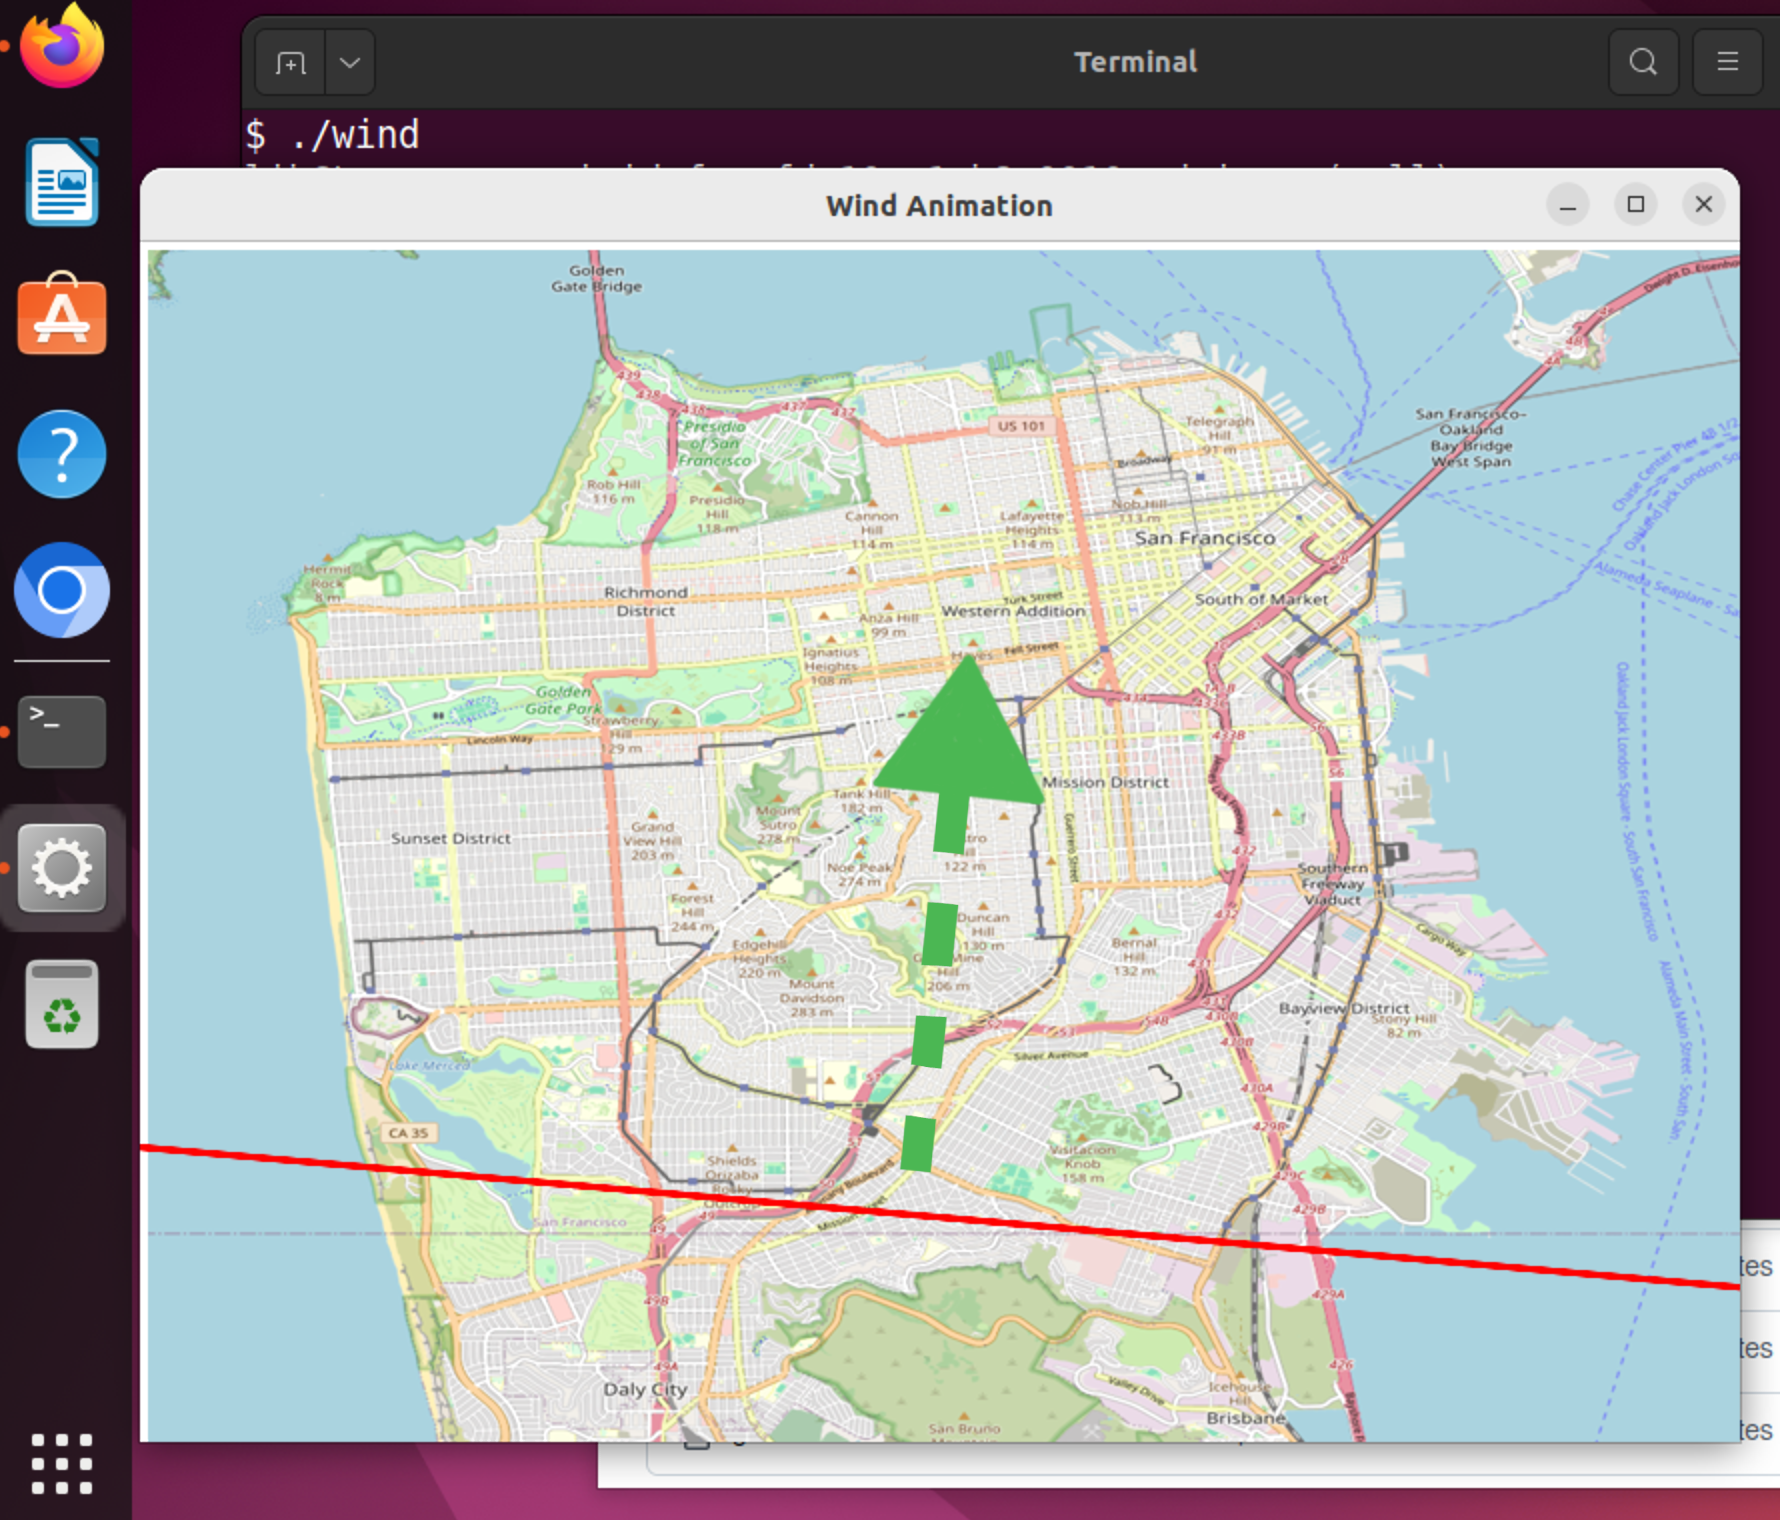Viewport: 1780px width, 1520px height.
Task: Launch LibreOffice Writer from the dock
Action: point(62,183)
